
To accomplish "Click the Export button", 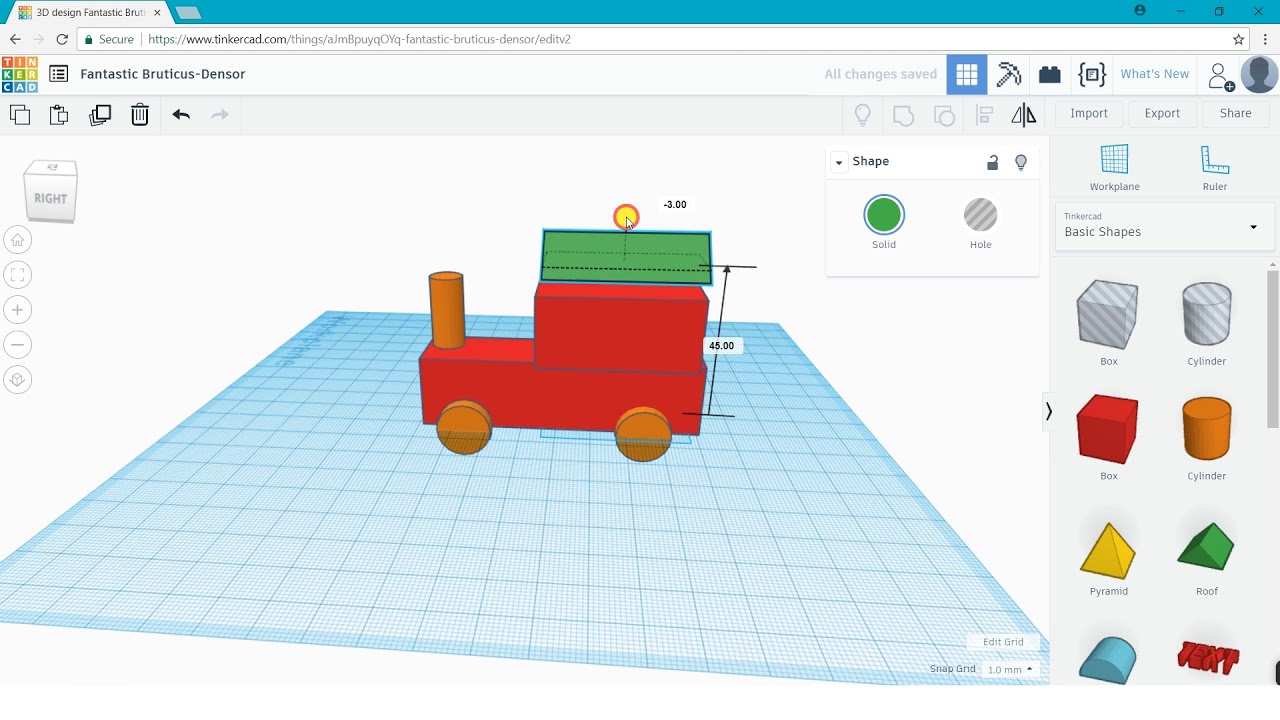I will tap(1162, 114).
